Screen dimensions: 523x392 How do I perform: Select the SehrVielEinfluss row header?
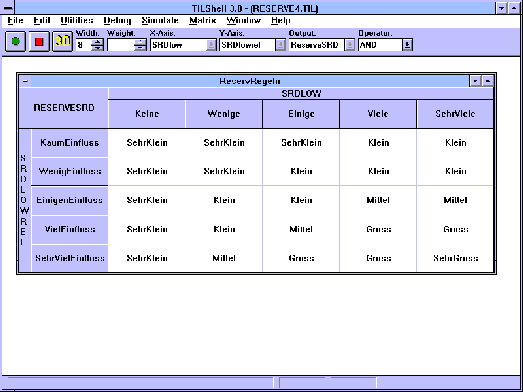point(70,258)
